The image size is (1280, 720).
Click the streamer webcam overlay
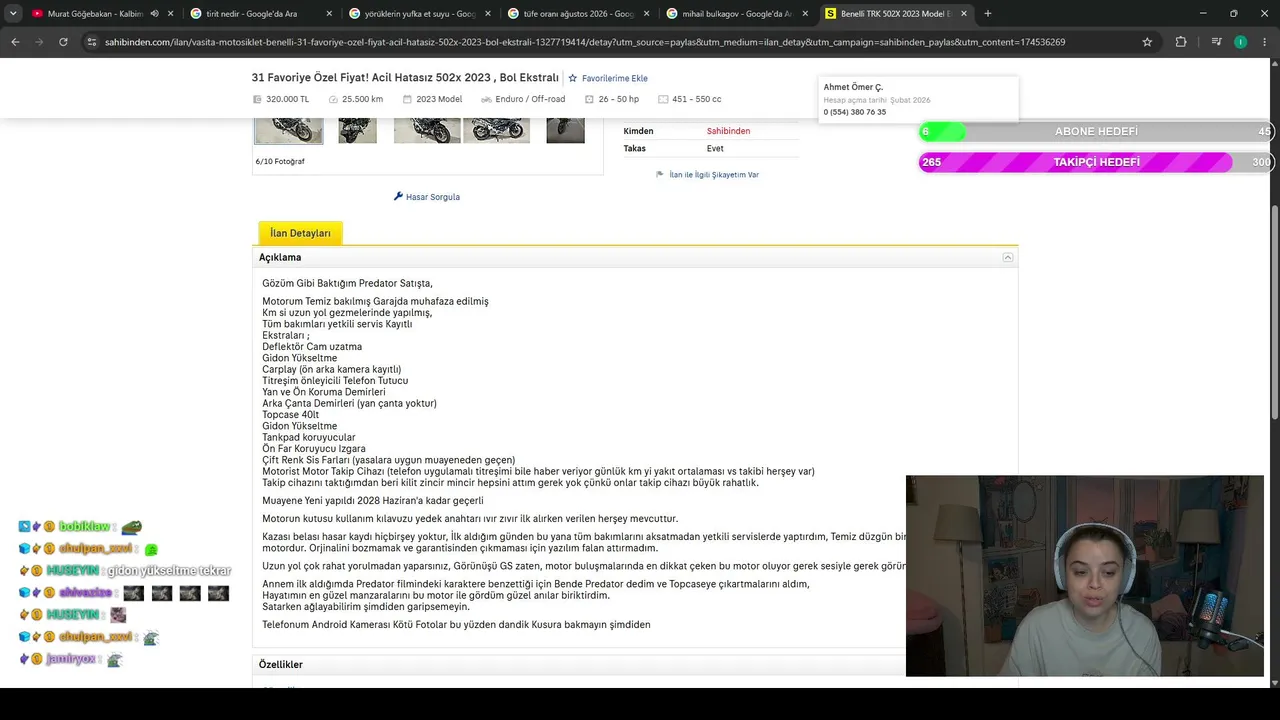(1085, 576)
